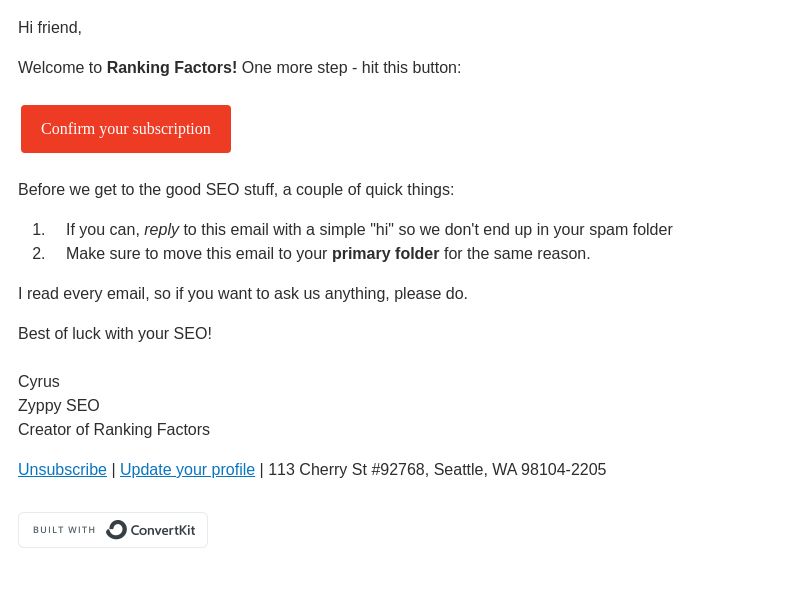Click the Before we get to the good SEO stuff line
Image resolution: width=800 pixels, height=600 pixels.
pos(236,190)
